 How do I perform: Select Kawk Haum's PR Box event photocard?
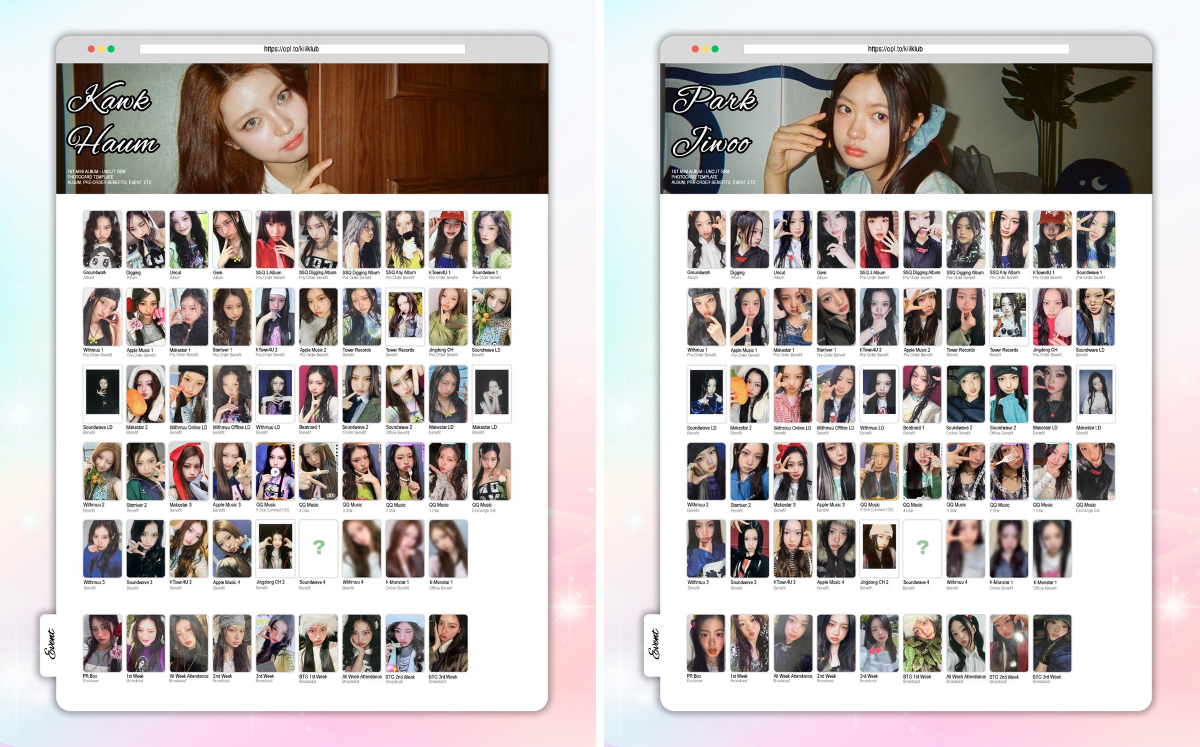[x=102, y=643]
